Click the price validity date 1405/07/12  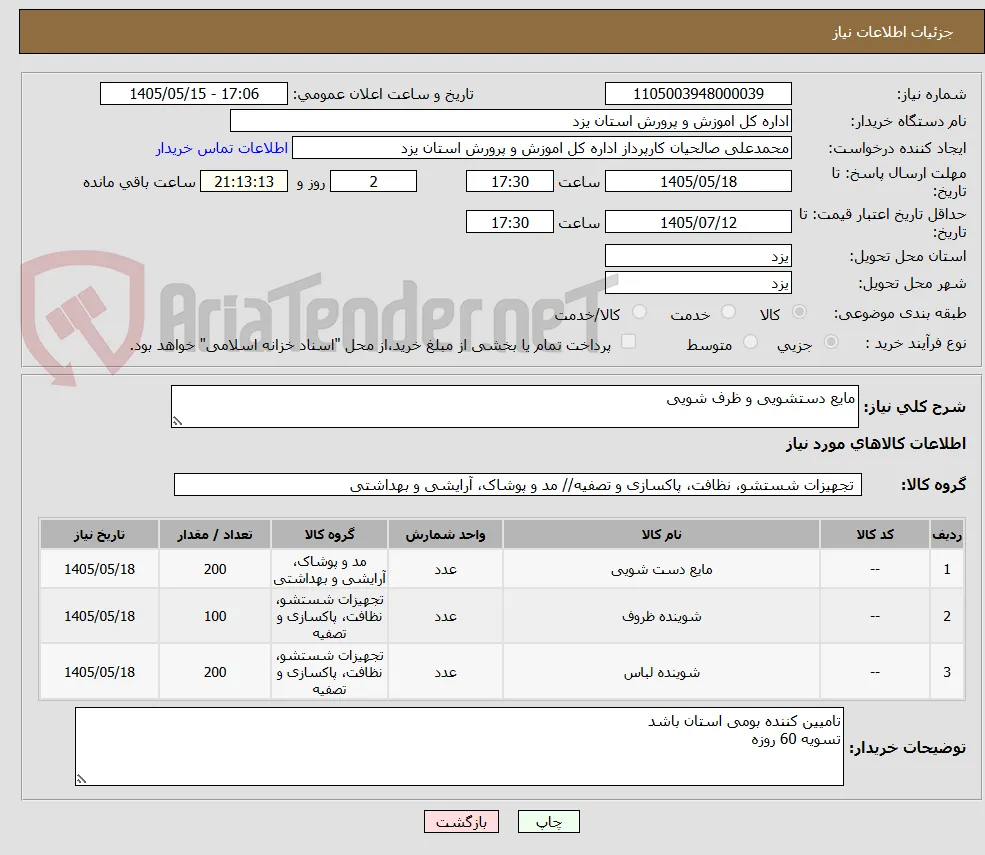[698, 222]
